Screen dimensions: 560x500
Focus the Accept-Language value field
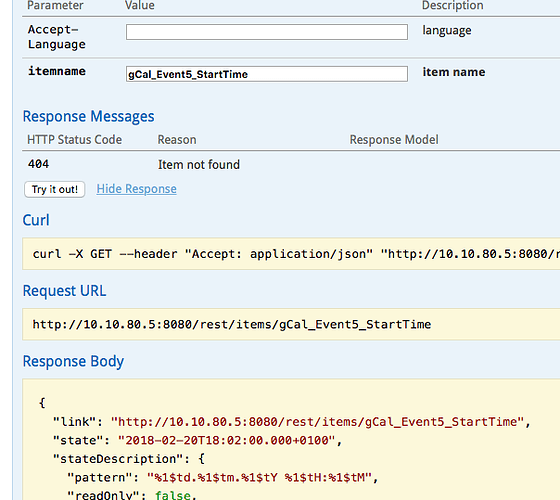tap(266, 32)
